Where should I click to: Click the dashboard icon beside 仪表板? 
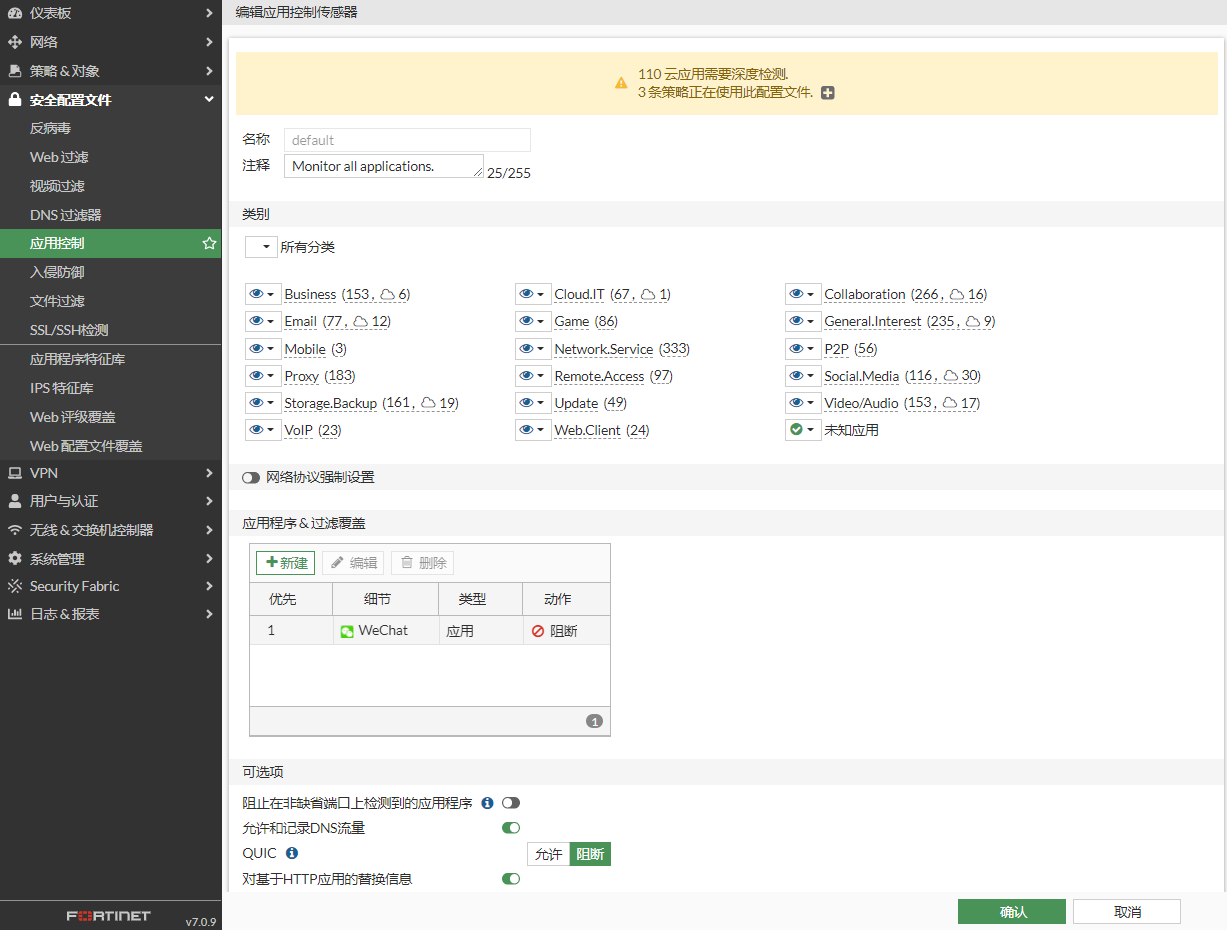point(15,13)
